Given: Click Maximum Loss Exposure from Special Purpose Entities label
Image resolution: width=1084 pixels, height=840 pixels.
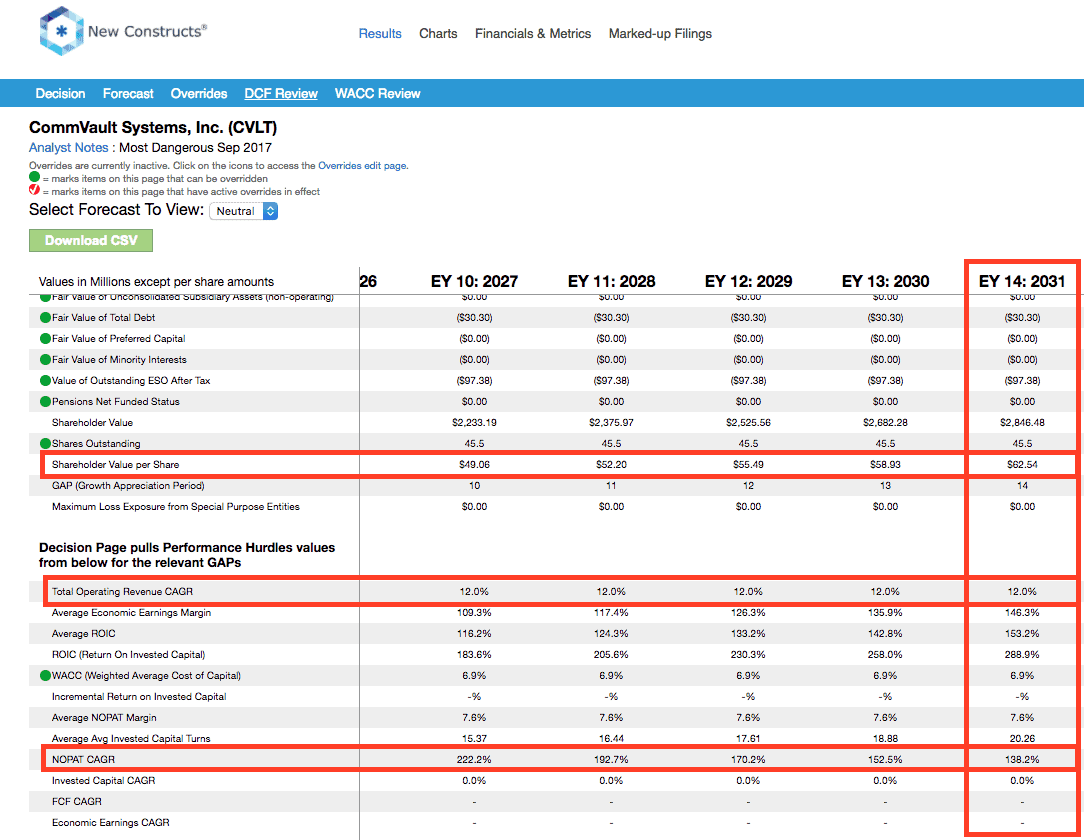Looking at the screenshot, I should pos(176,507).
